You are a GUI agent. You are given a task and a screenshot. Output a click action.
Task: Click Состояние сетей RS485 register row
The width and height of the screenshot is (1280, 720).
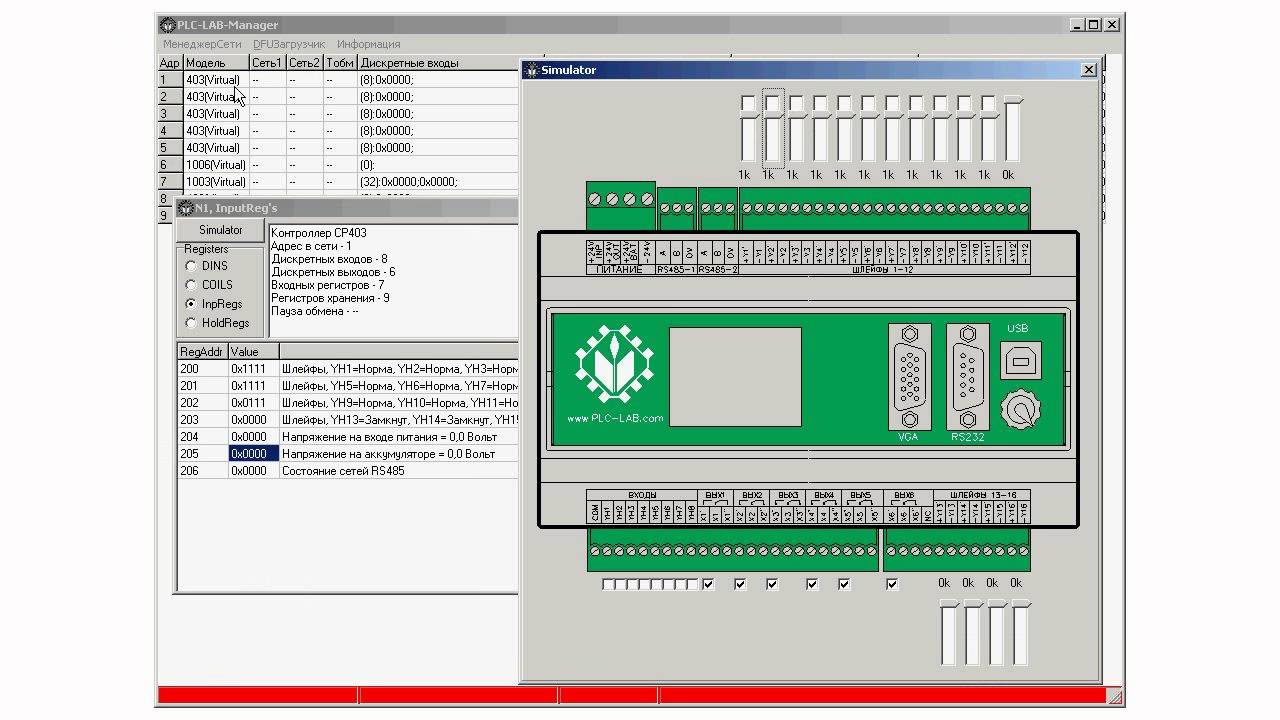pos(348,471)
